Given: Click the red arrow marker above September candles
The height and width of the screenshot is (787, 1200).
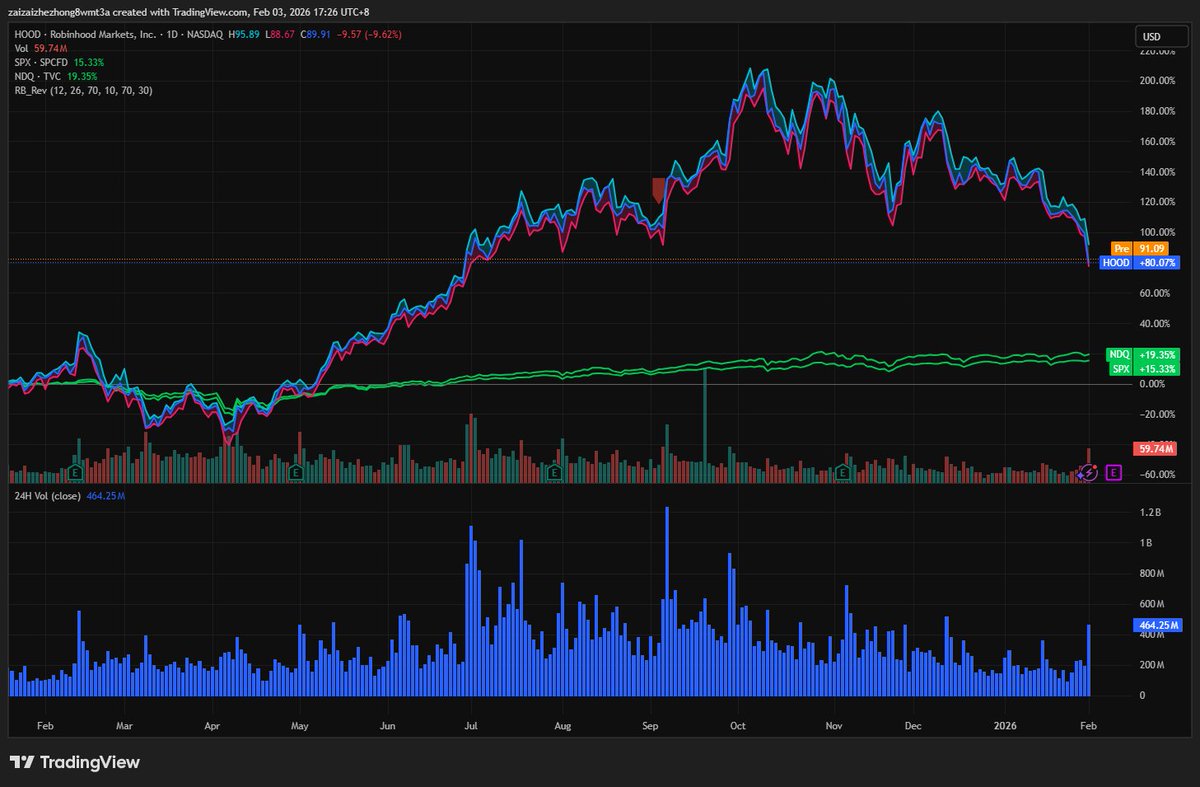Looking at the screenshot, I should coord(659,188).
